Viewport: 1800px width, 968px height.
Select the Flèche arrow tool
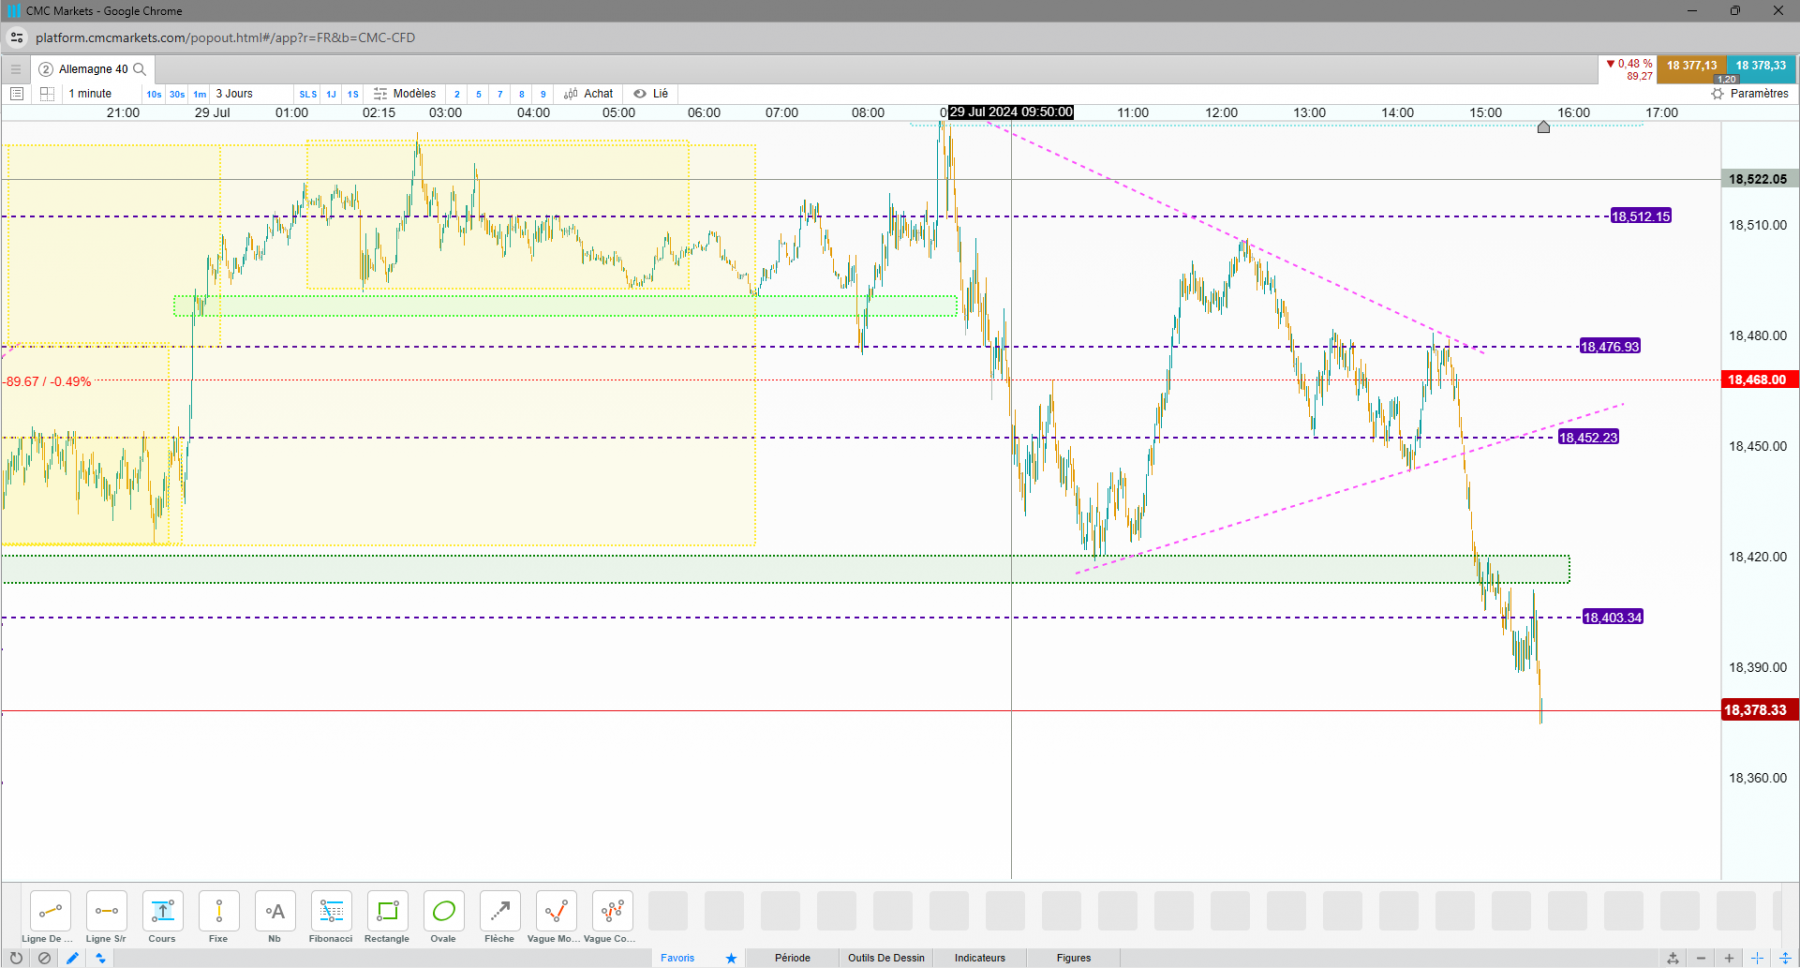point(500,911)
